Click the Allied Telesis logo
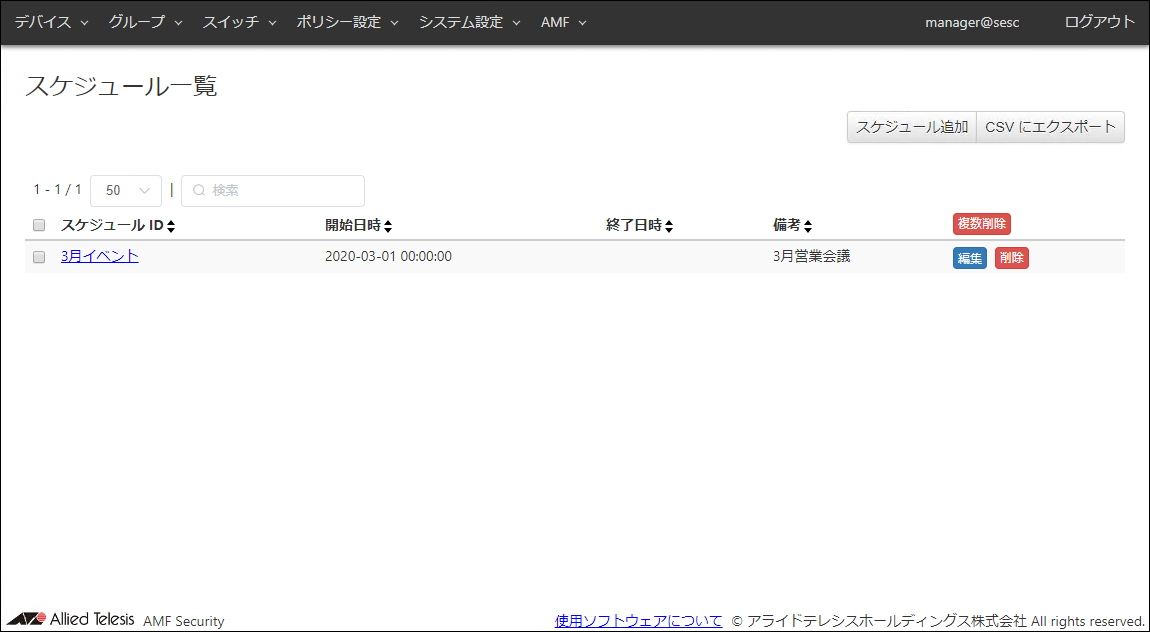1150x632 pixels. pyautogui.click(x=70, y=619)
